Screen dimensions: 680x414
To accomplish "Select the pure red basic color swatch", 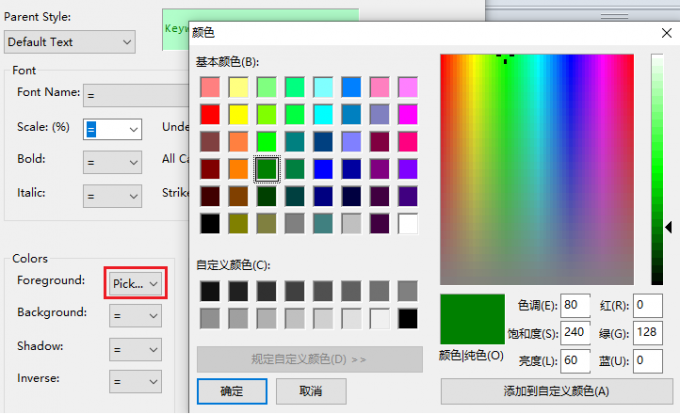I will click(210, 114).
